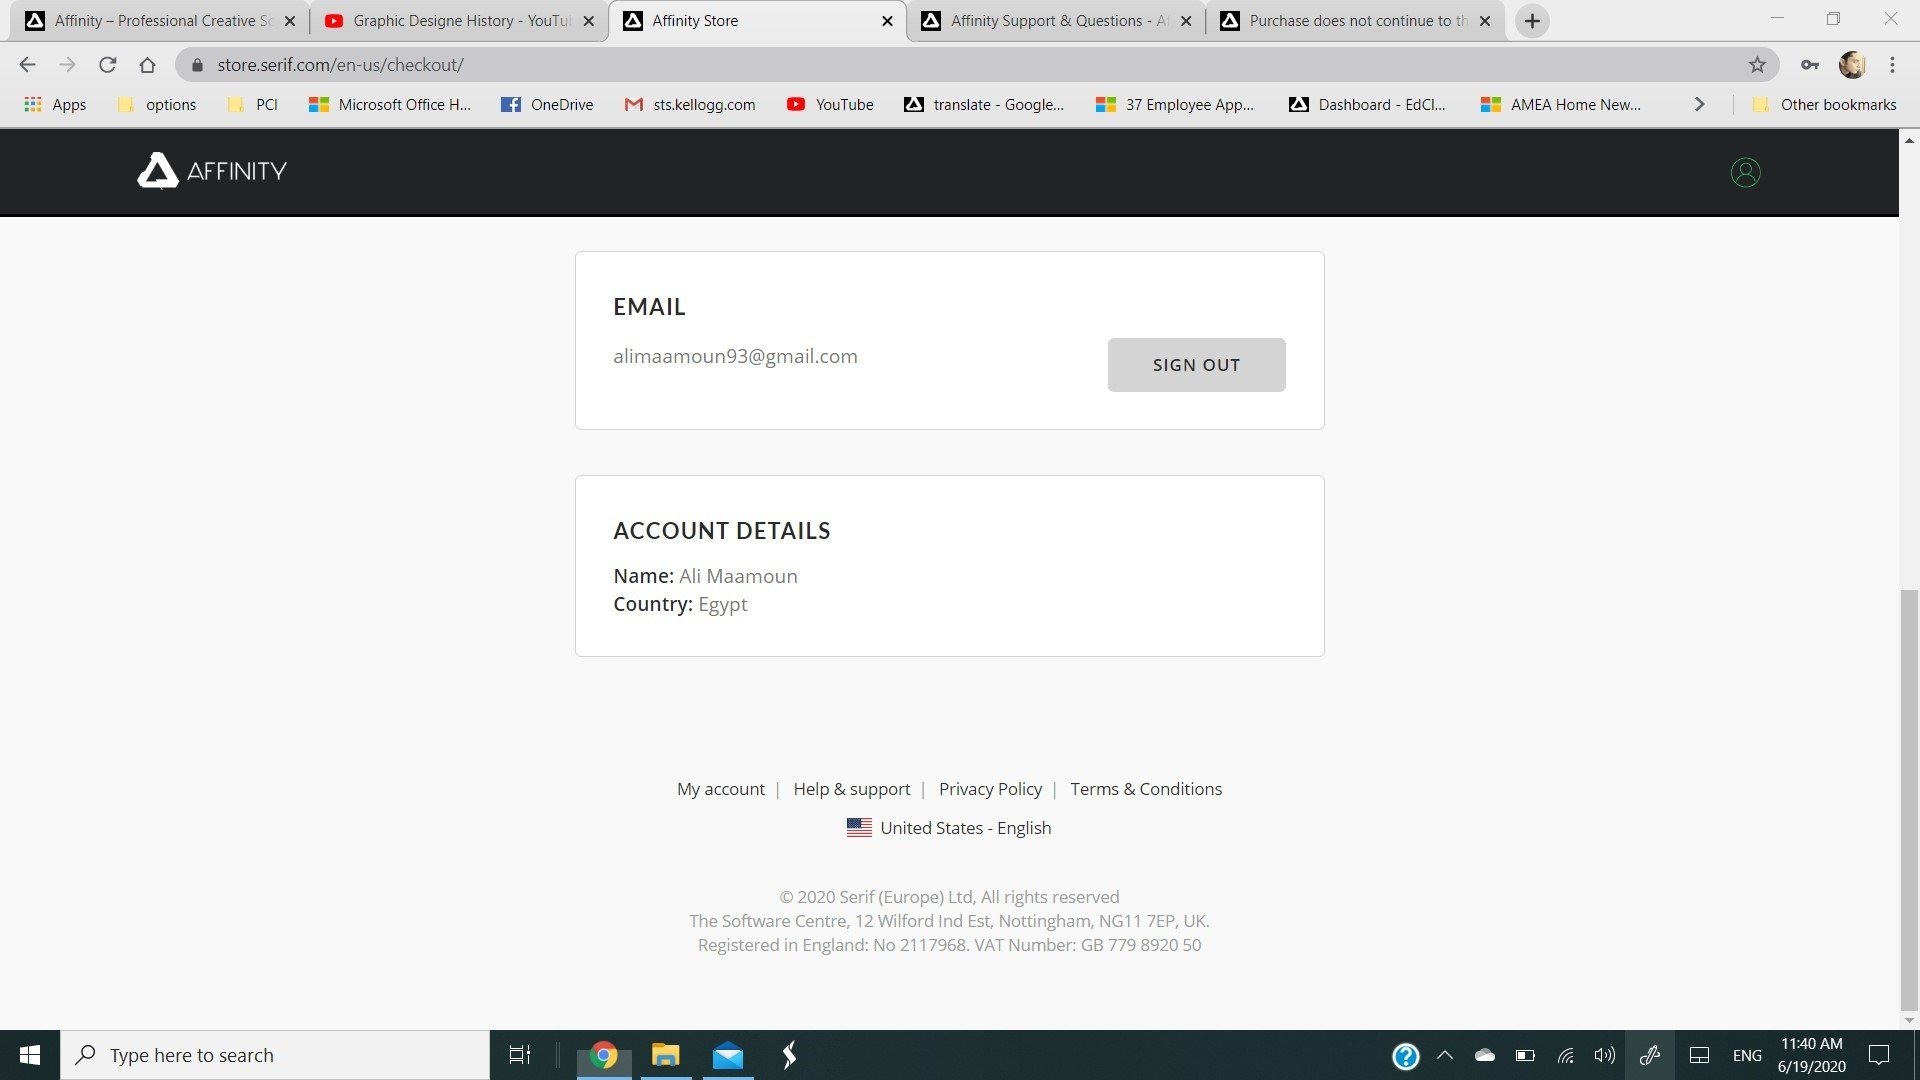The height and width of the screenshot is (1080, 1920).
Task: Open the PCI bookmarks folder
Action: tap(253, 104)
